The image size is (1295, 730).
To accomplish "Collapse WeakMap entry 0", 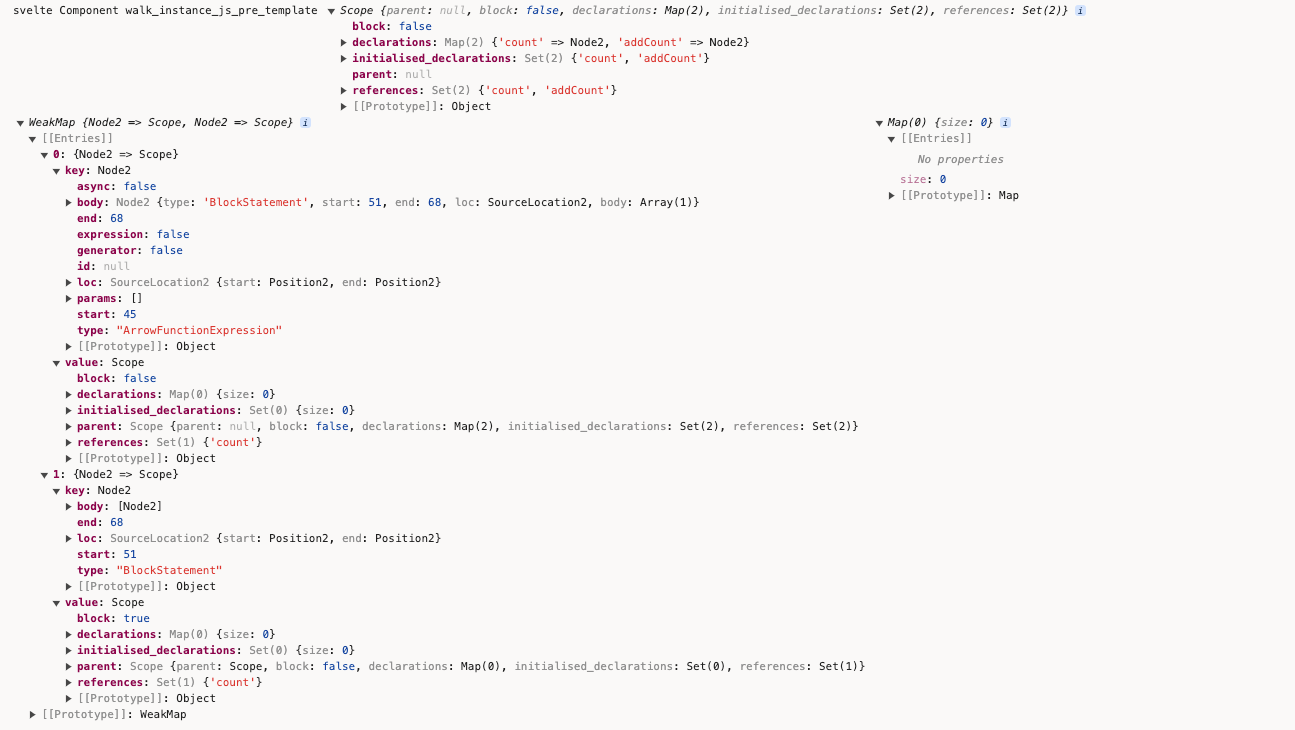I will (45, 154).
